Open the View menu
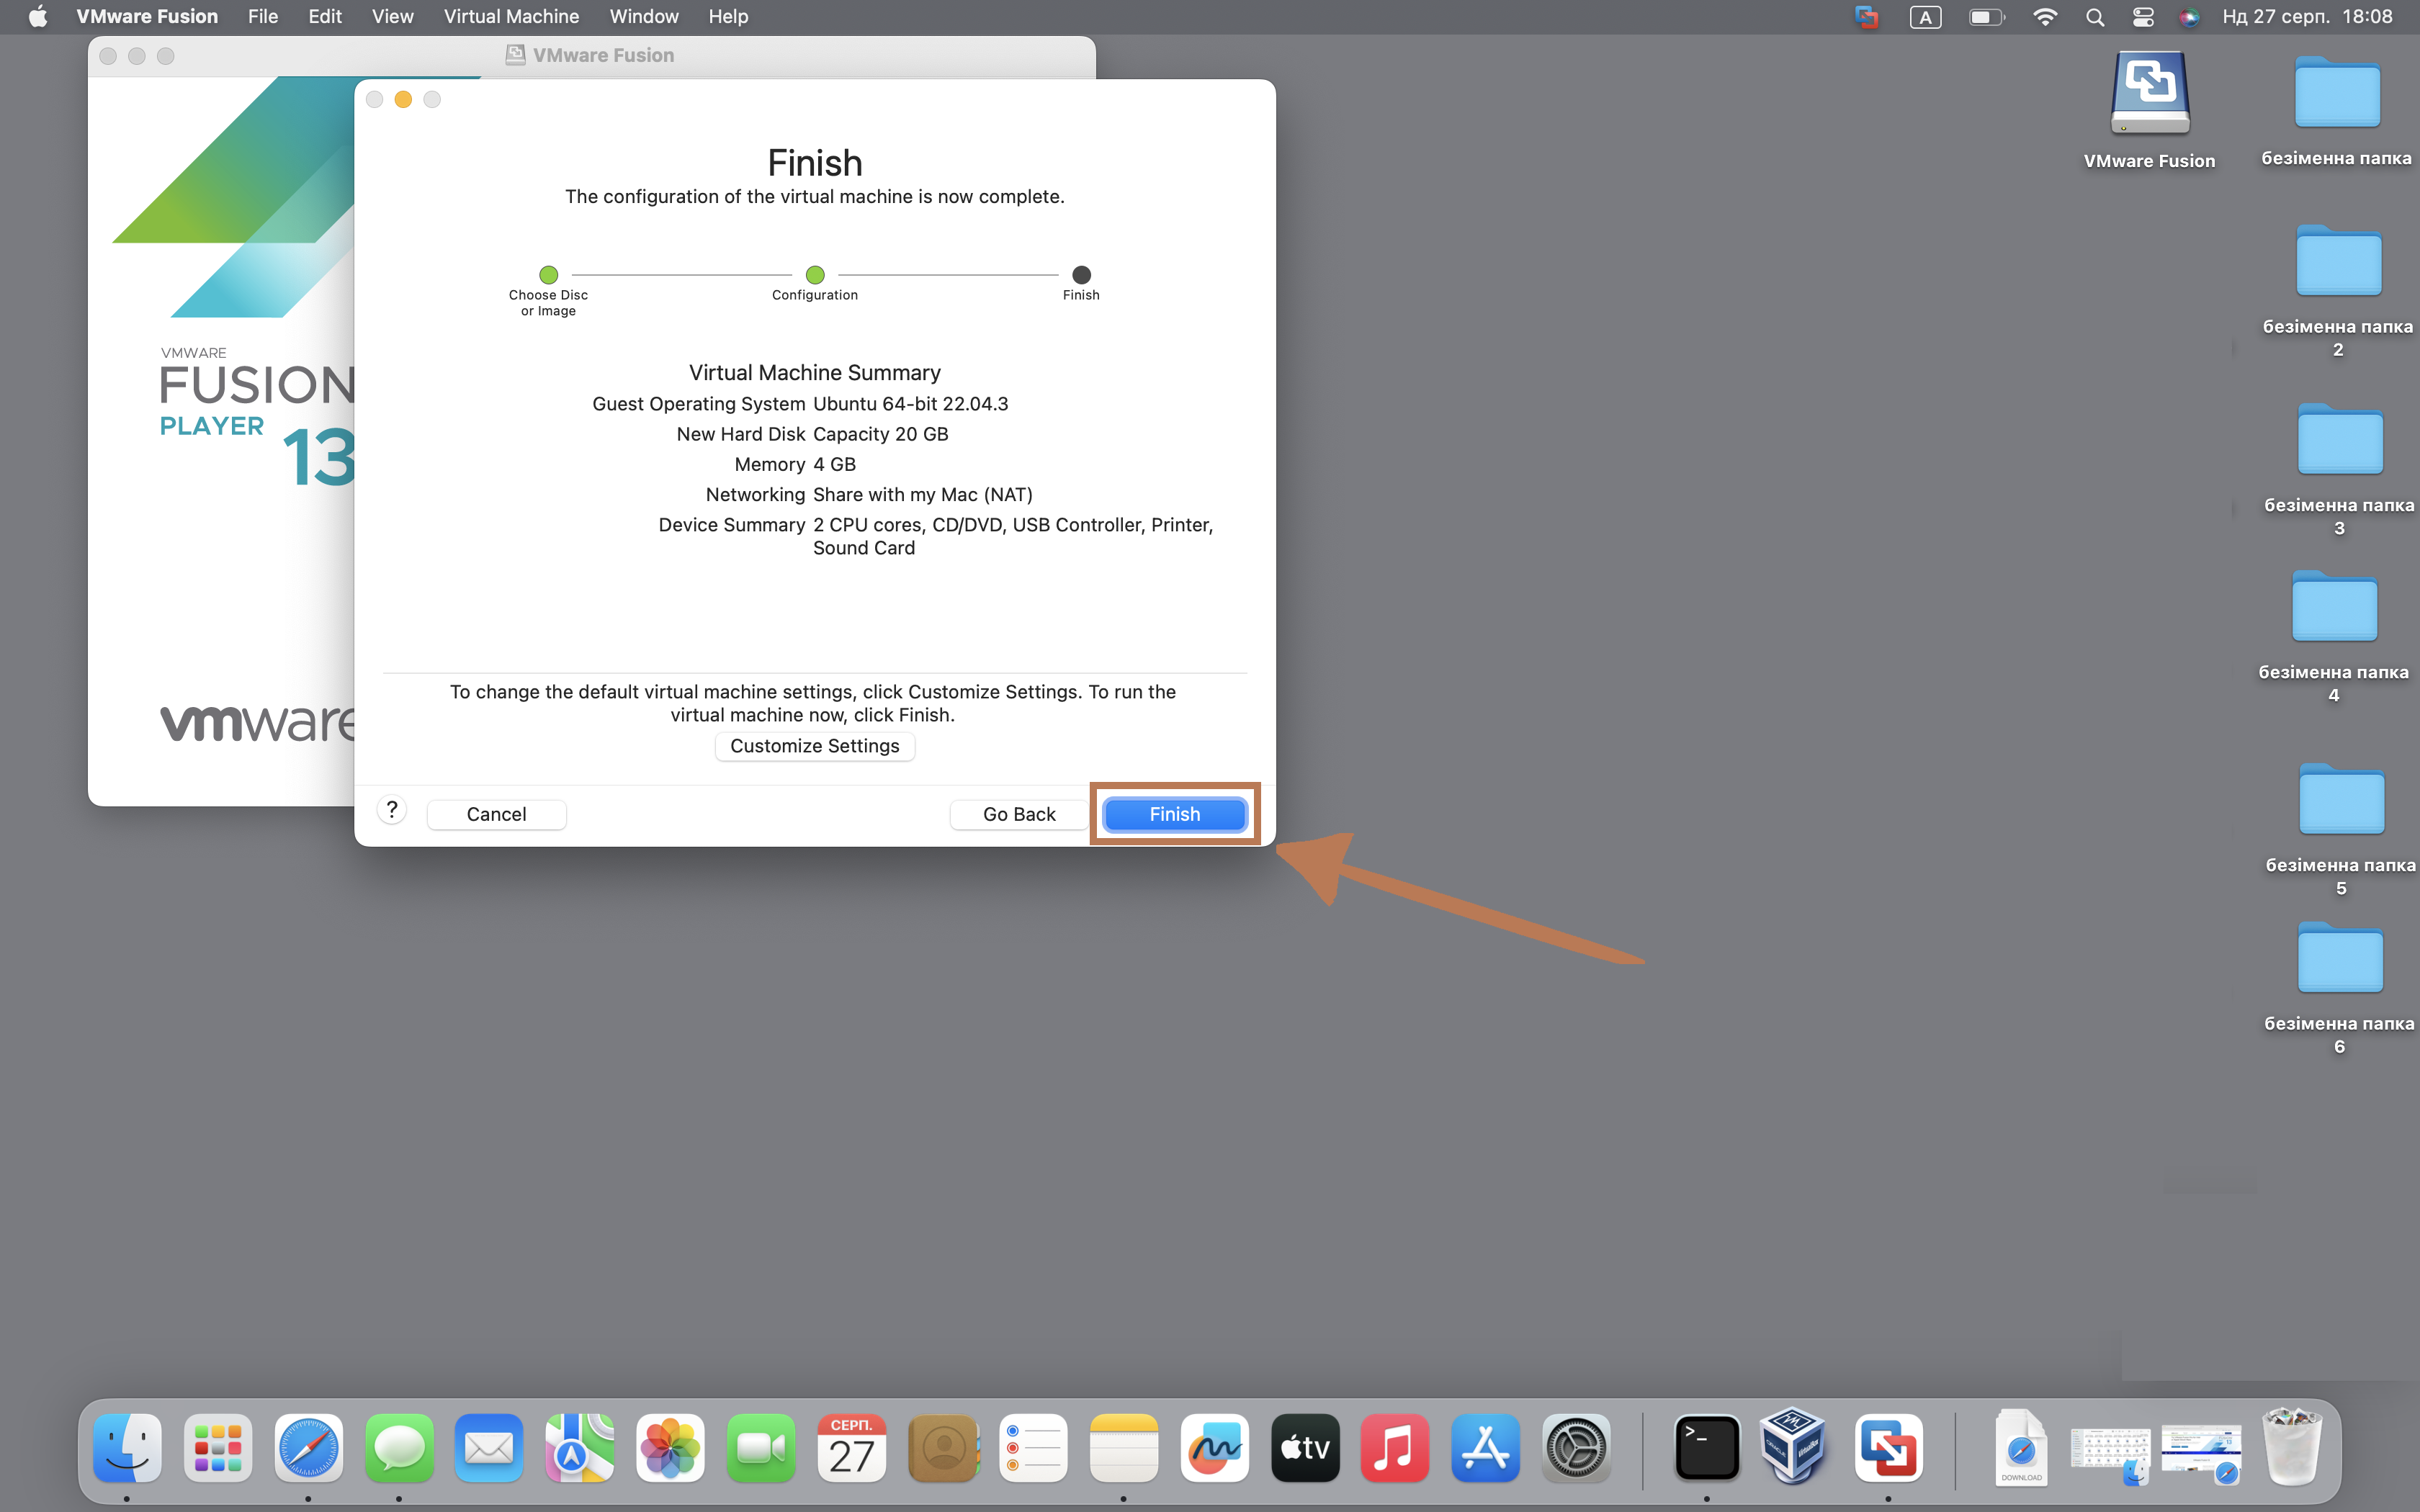Viewport: 2420px width, 1512px height. click(x=392, y=16)
